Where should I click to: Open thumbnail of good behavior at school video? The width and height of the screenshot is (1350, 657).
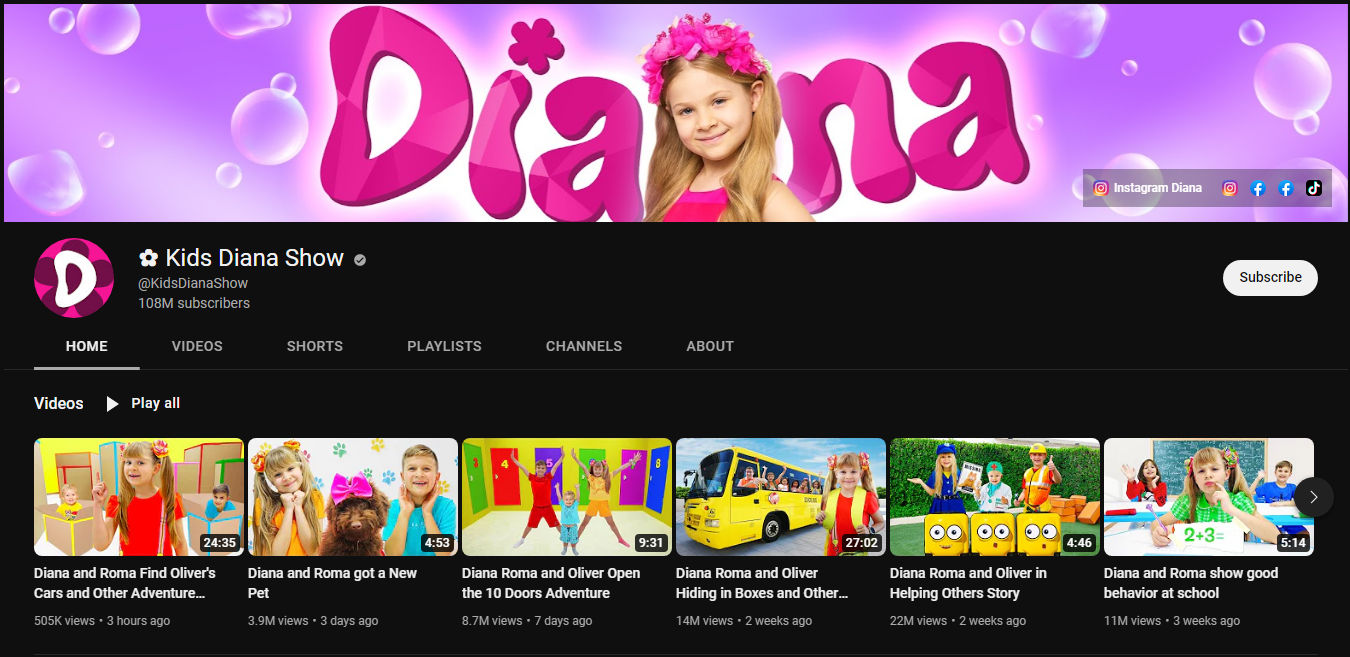pos(1209,497)
